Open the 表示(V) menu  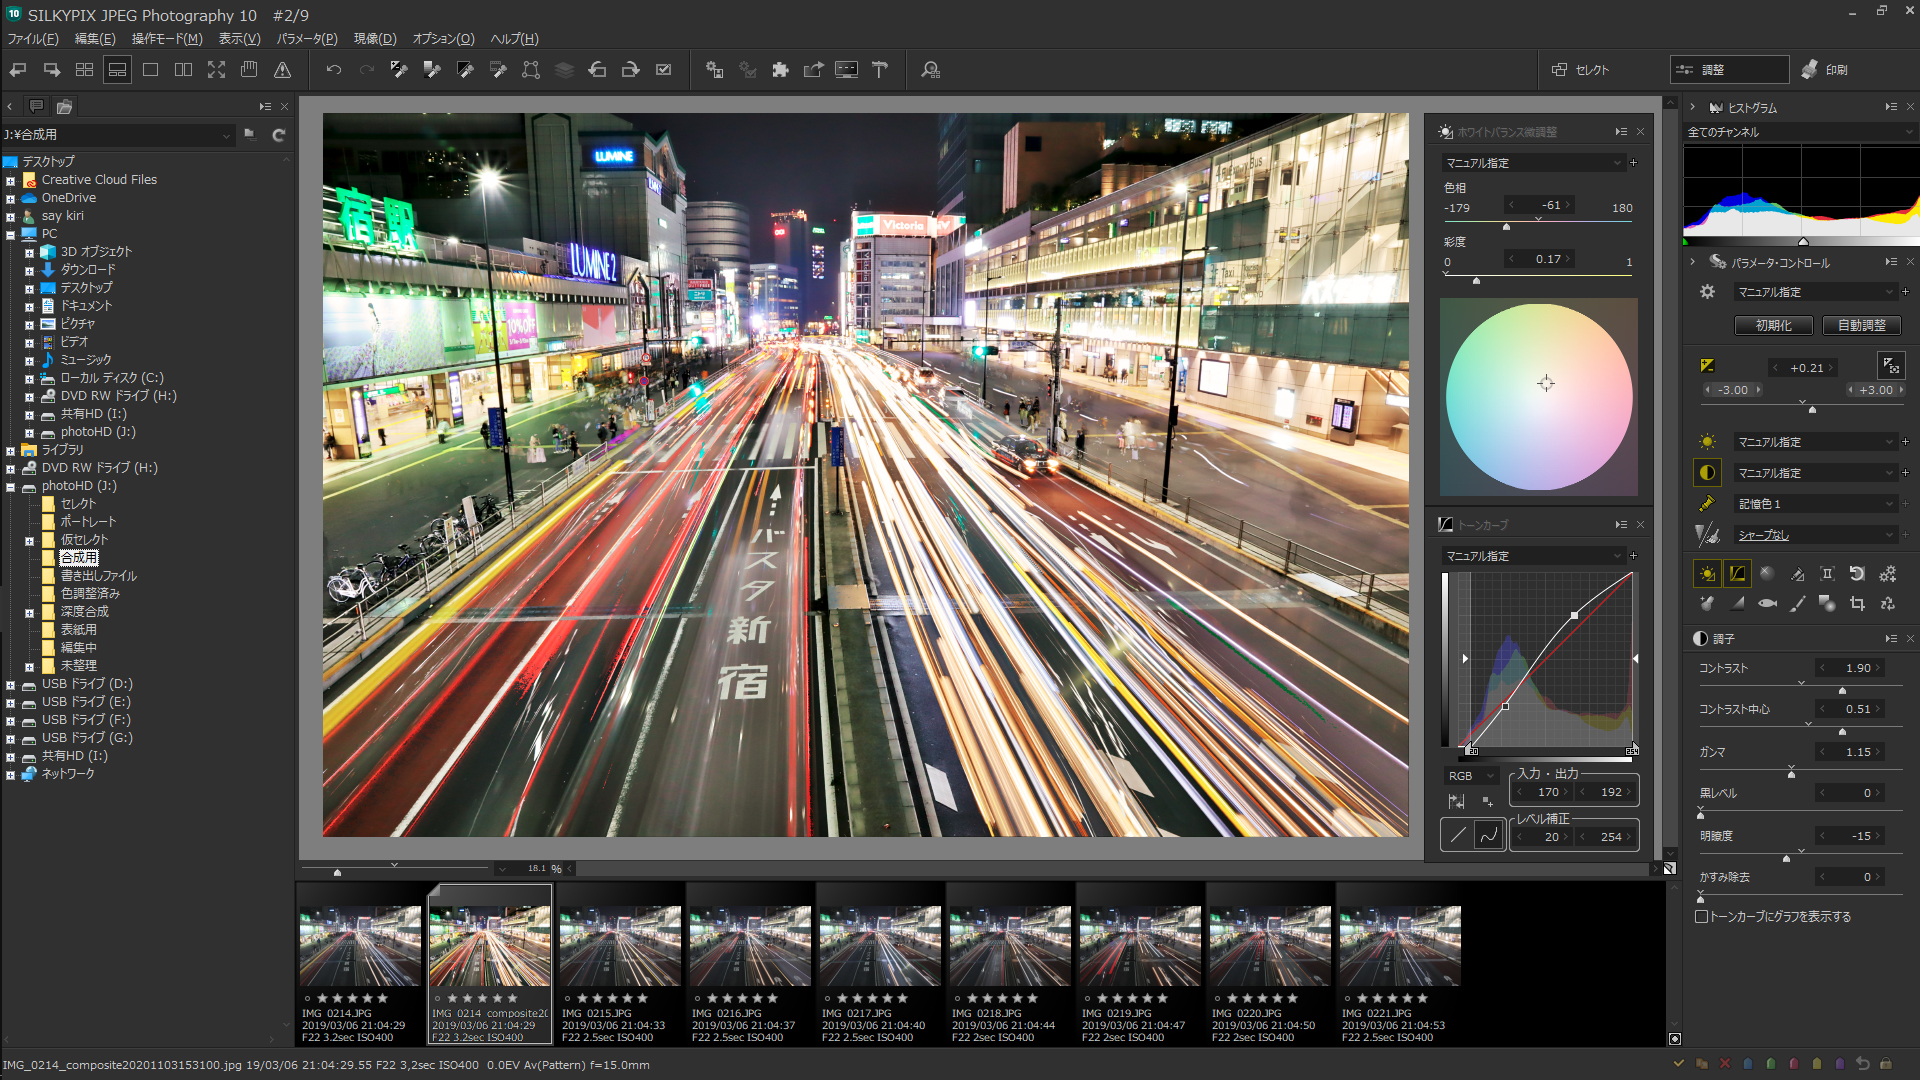coord(239,39)
